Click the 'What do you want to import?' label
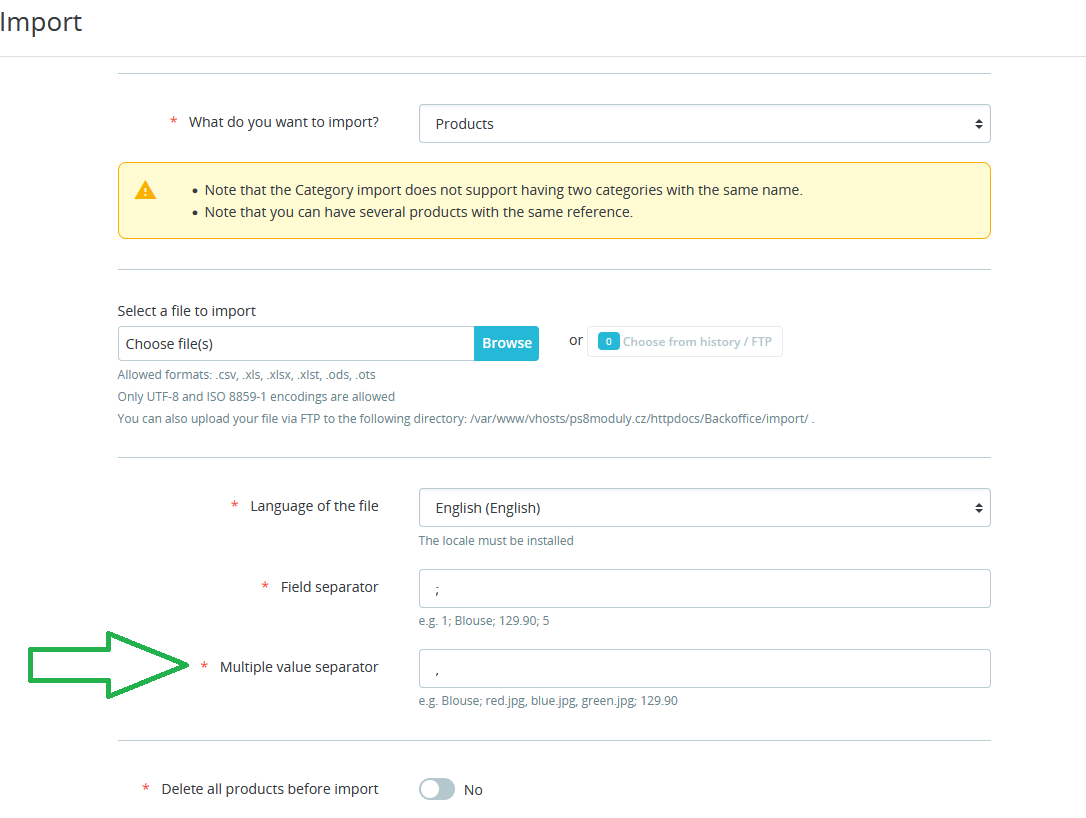Image resolution: width=1086 pixels, height=818 pixels. pos(283,123)
